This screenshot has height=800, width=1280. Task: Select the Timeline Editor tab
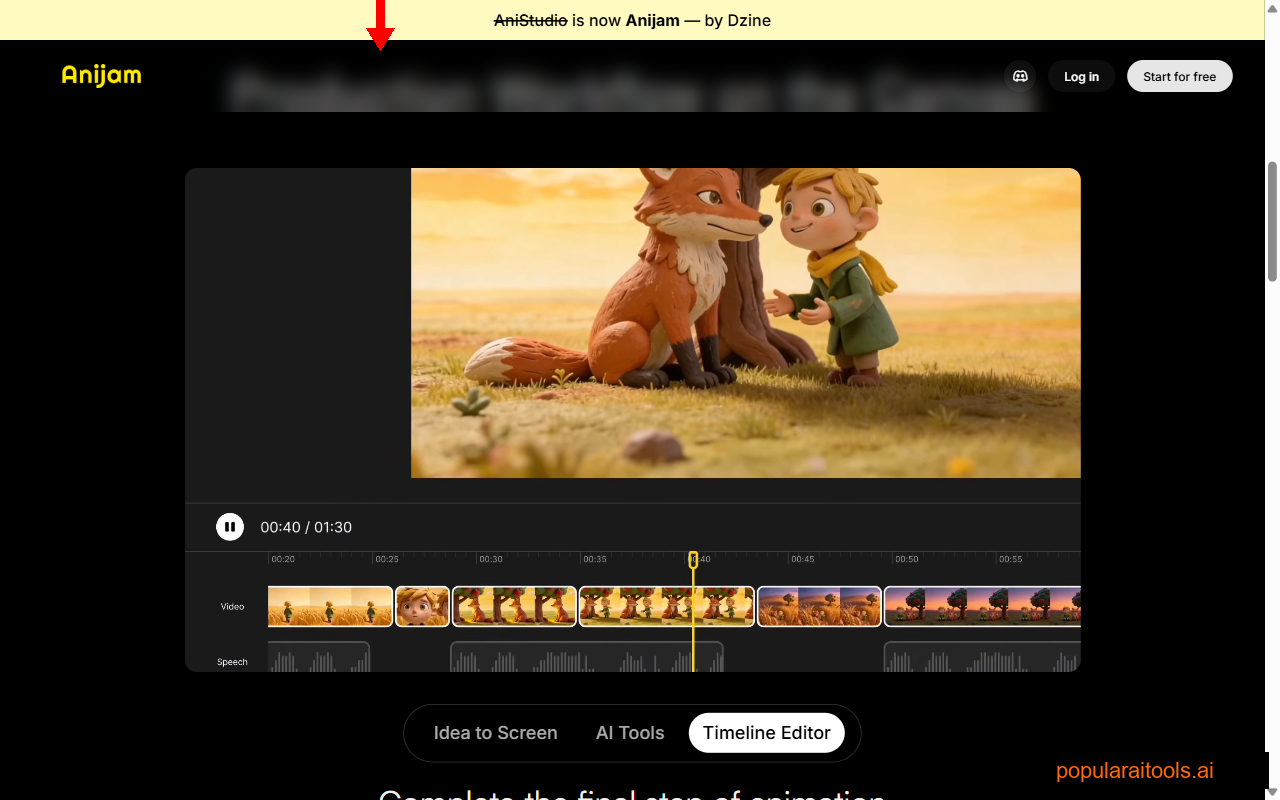point(767,733)
